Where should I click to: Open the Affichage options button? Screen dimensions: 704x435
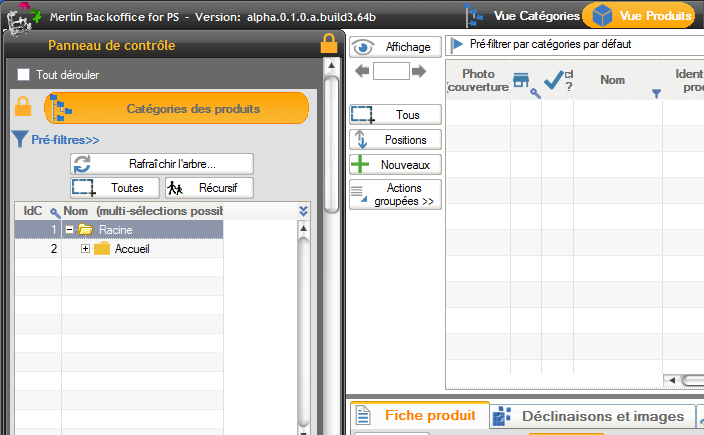point(395,47)
